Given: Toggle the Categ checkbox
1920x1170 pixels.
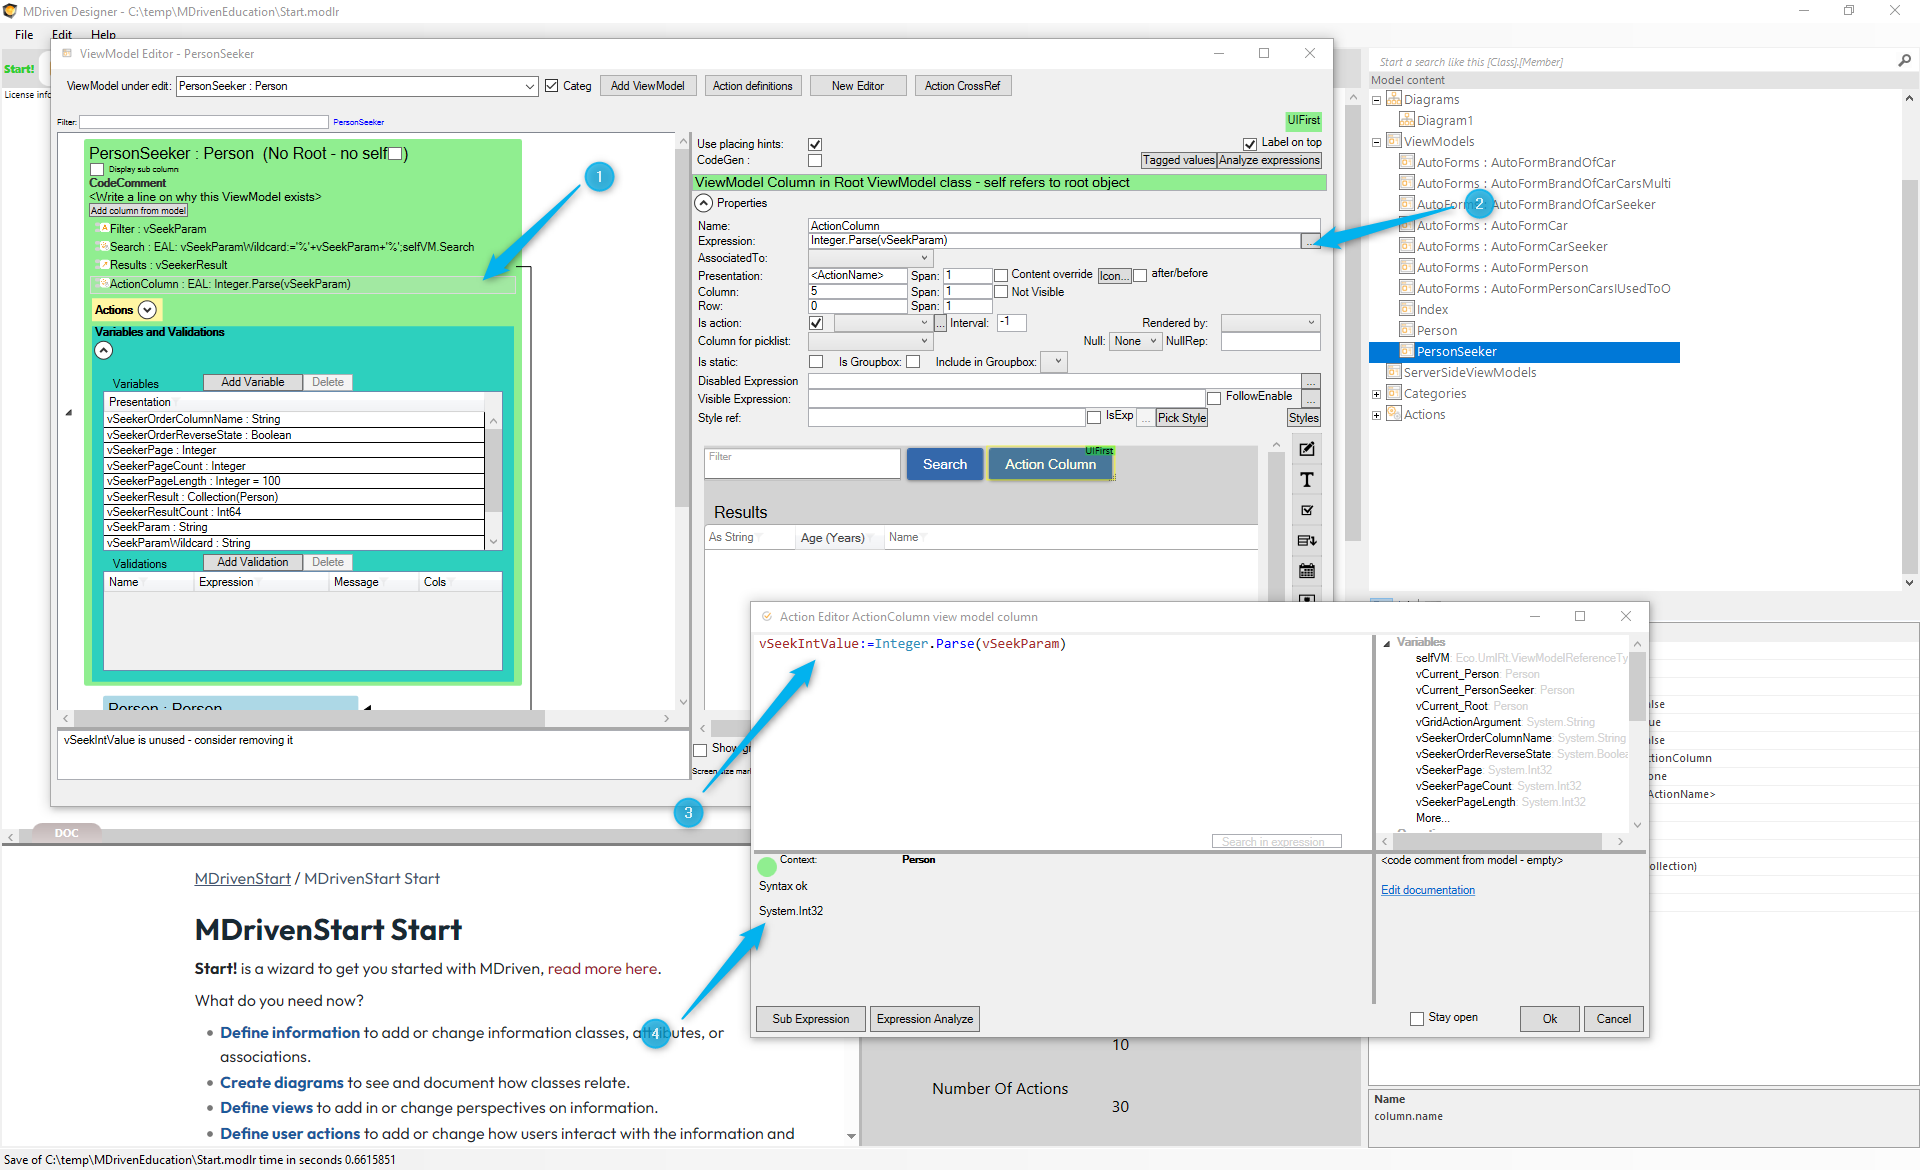Looking at the screenshot, I should tap(551, 86).
